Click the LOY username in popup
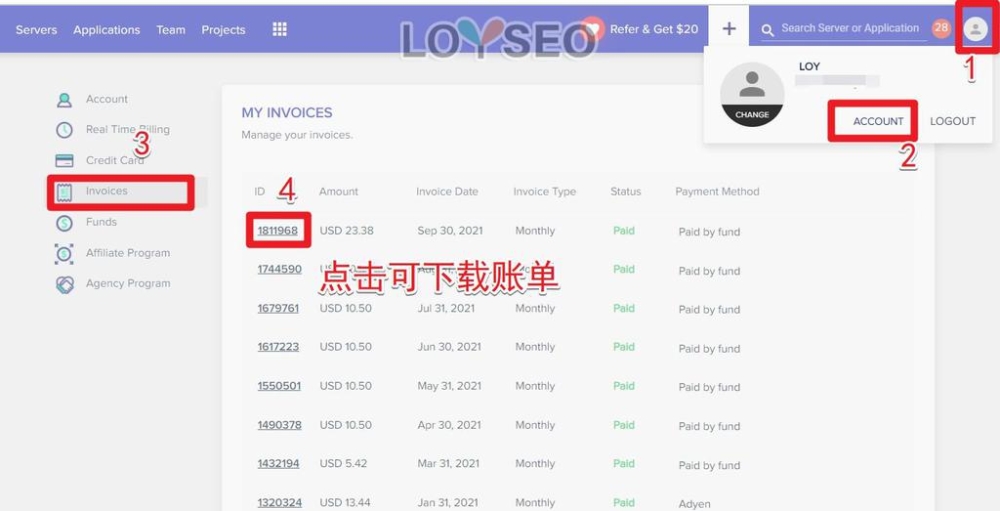 coord(809,66)
